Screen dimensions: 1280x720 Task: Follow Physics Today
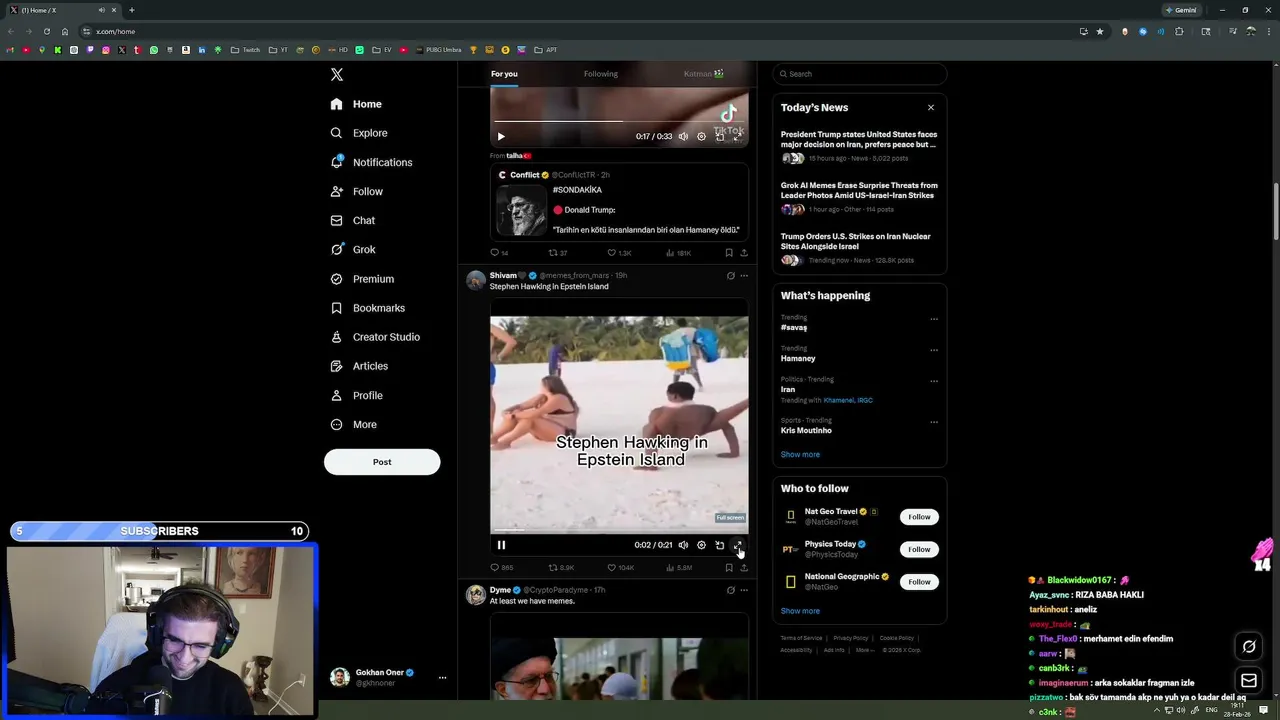tap(919, 549)
